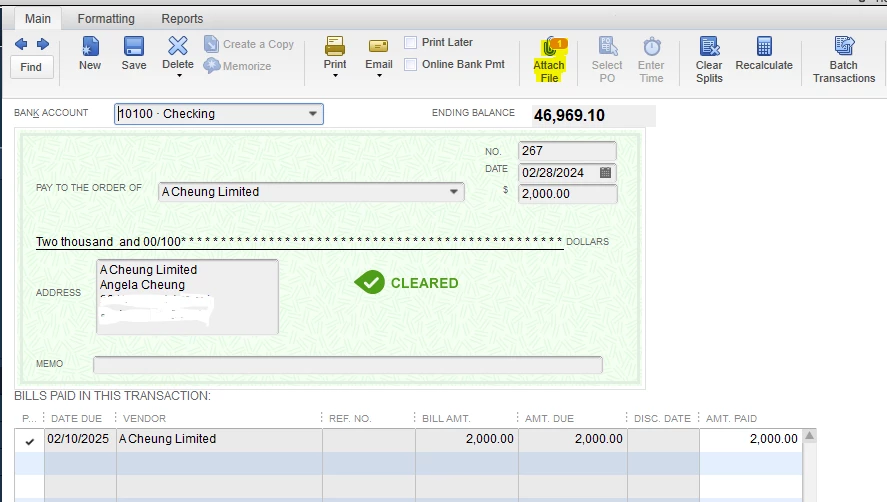This screenshot has height=502, width=887.
Task: Expand the Delete button dropdown arrow
Action: (x=179, y=76)
